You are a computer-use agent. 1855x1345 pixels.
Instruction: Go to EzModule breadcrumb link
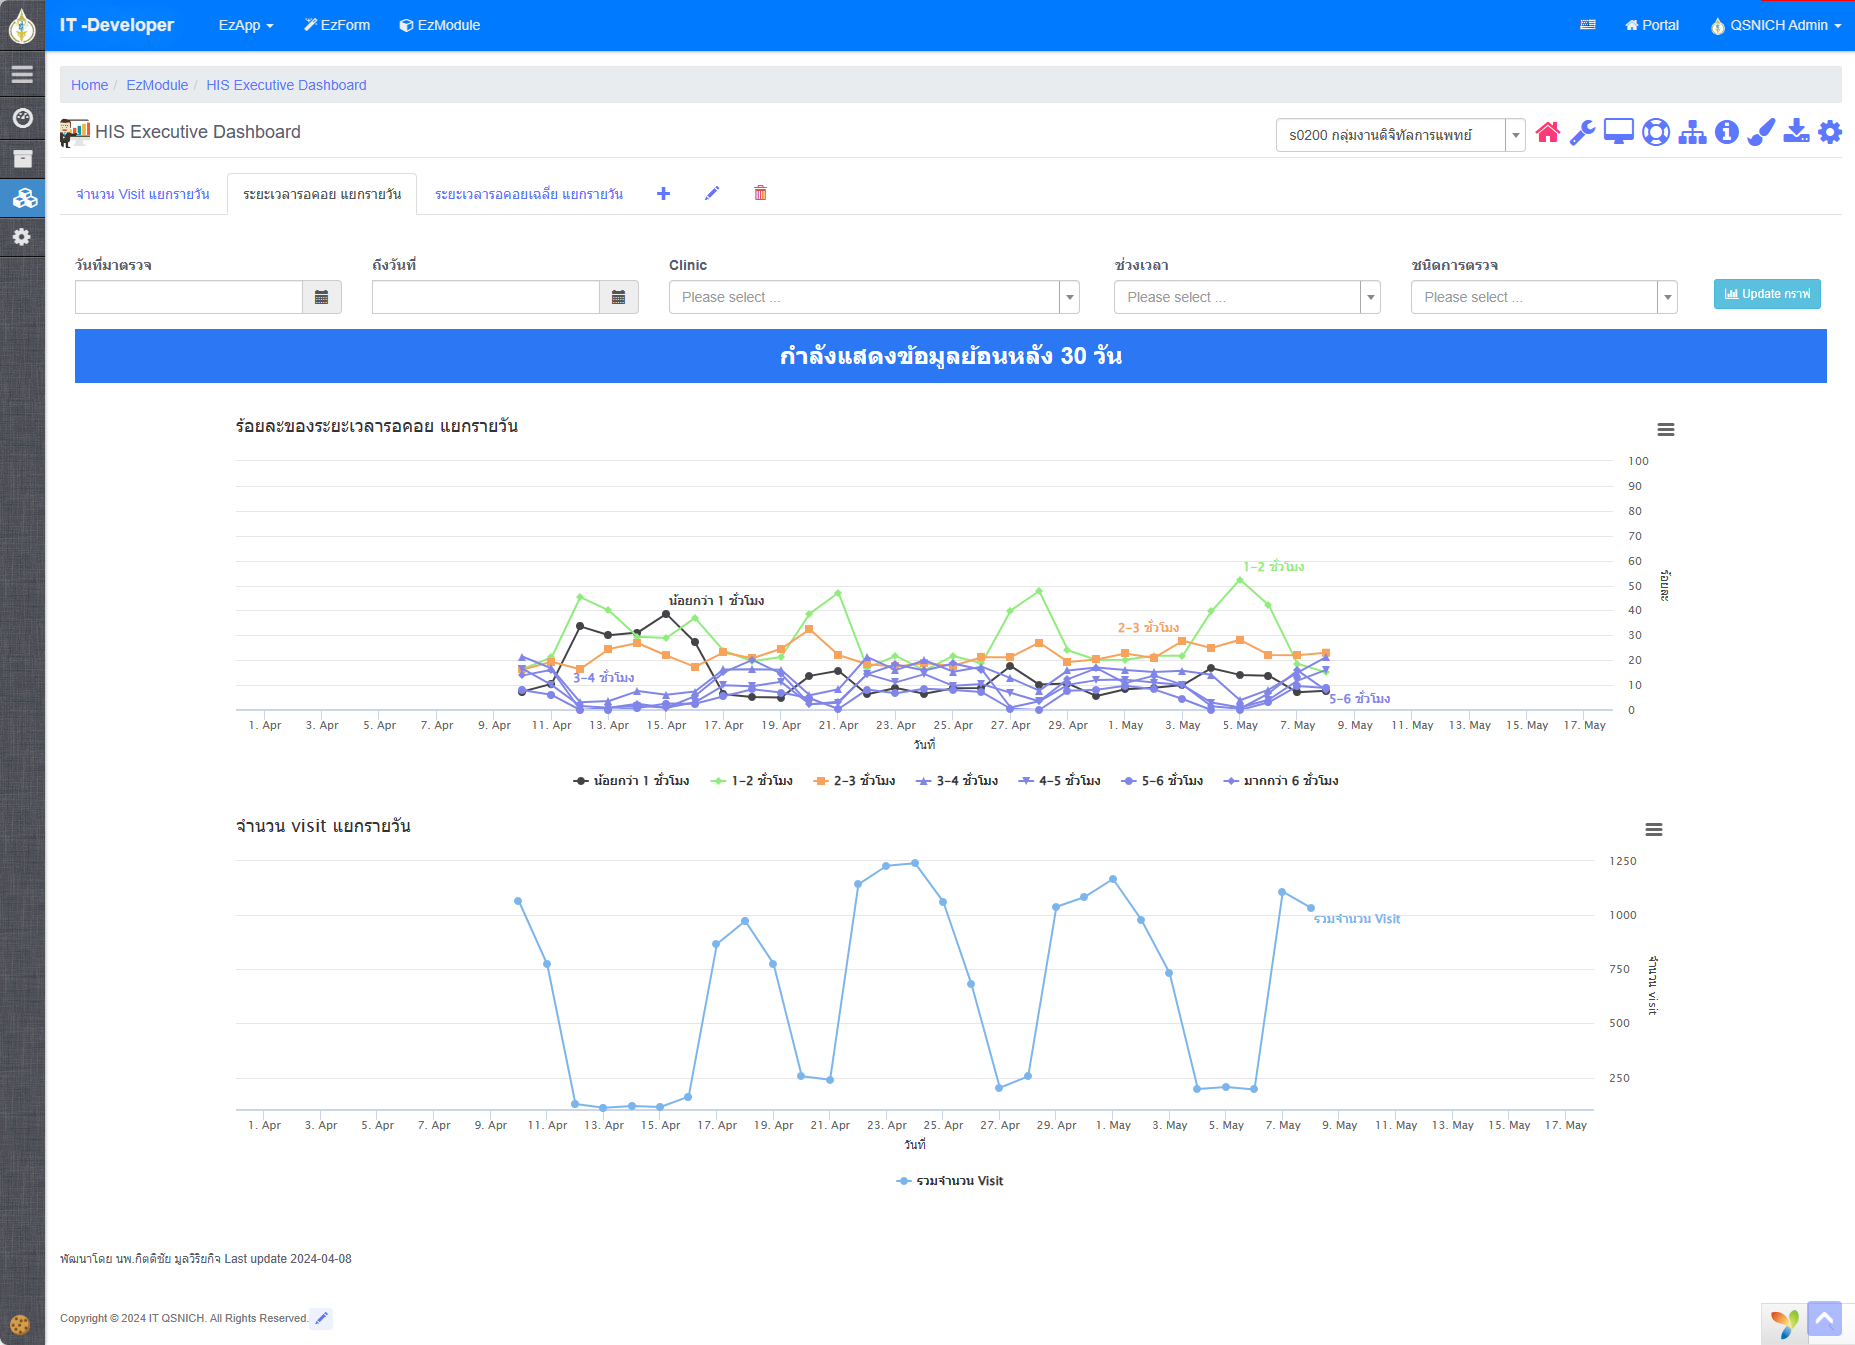click(157, 85)
